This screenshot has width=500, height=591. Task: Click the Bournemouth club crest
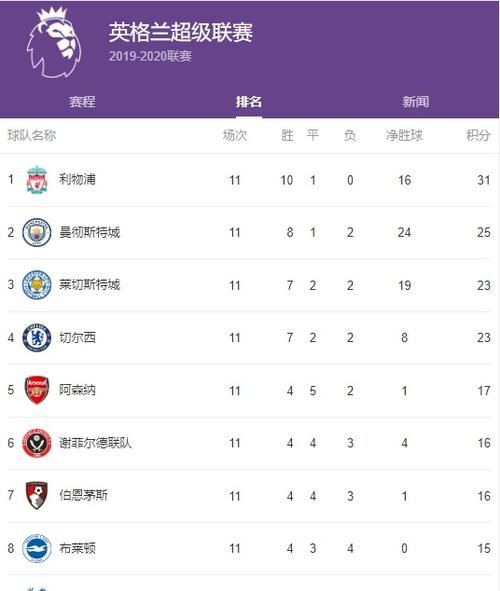(37, 496)
